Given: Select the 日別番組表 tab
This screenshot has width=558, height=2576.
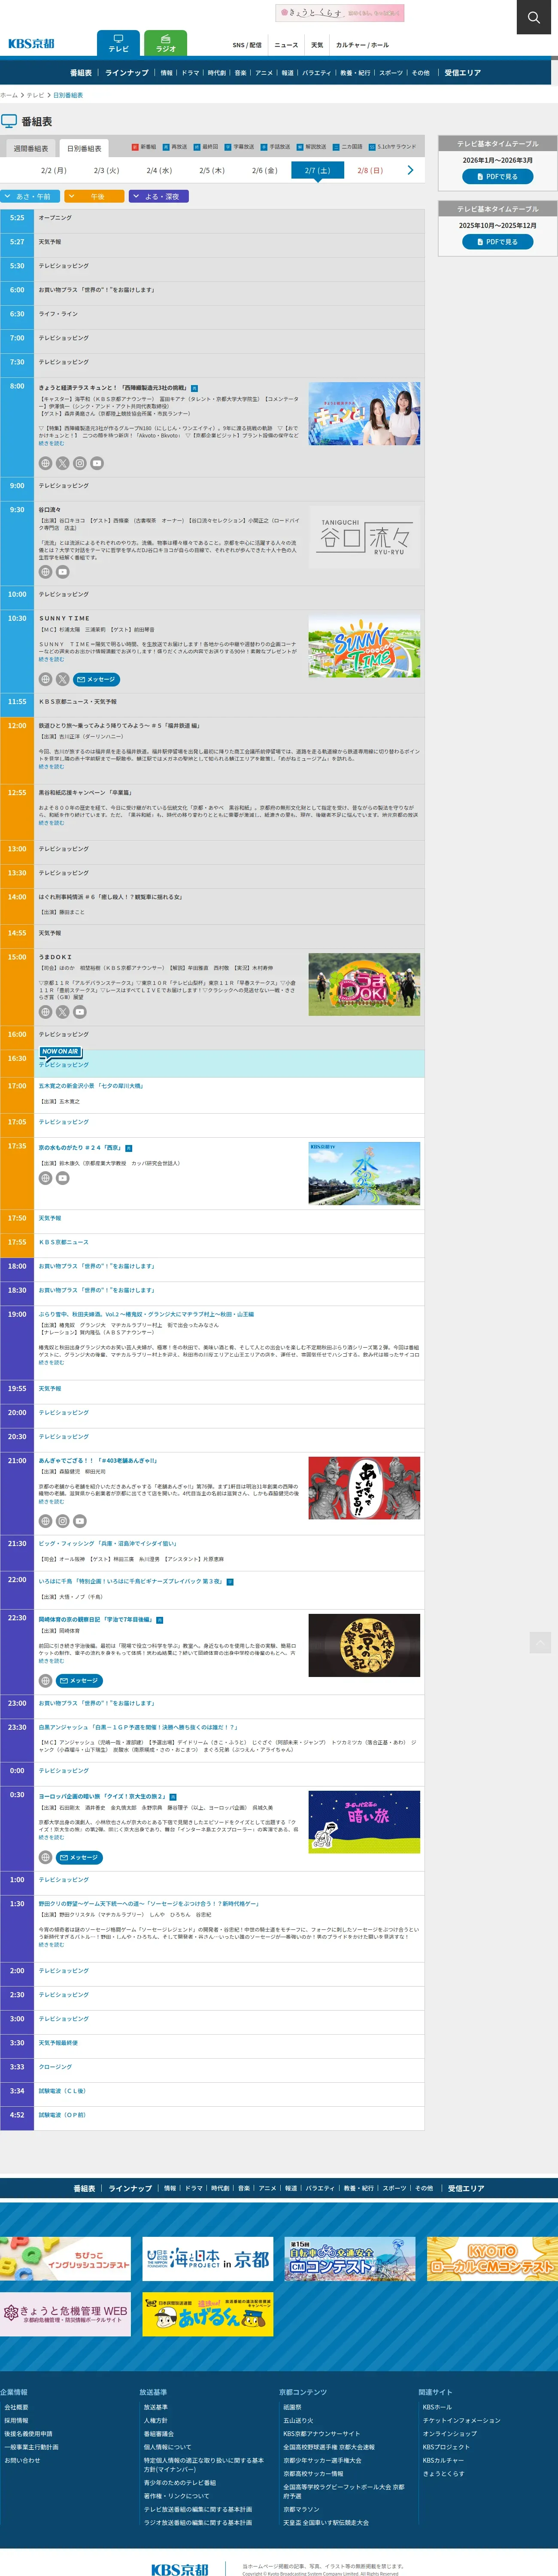Looking at the screenshot, I should (x=84, y=148).
